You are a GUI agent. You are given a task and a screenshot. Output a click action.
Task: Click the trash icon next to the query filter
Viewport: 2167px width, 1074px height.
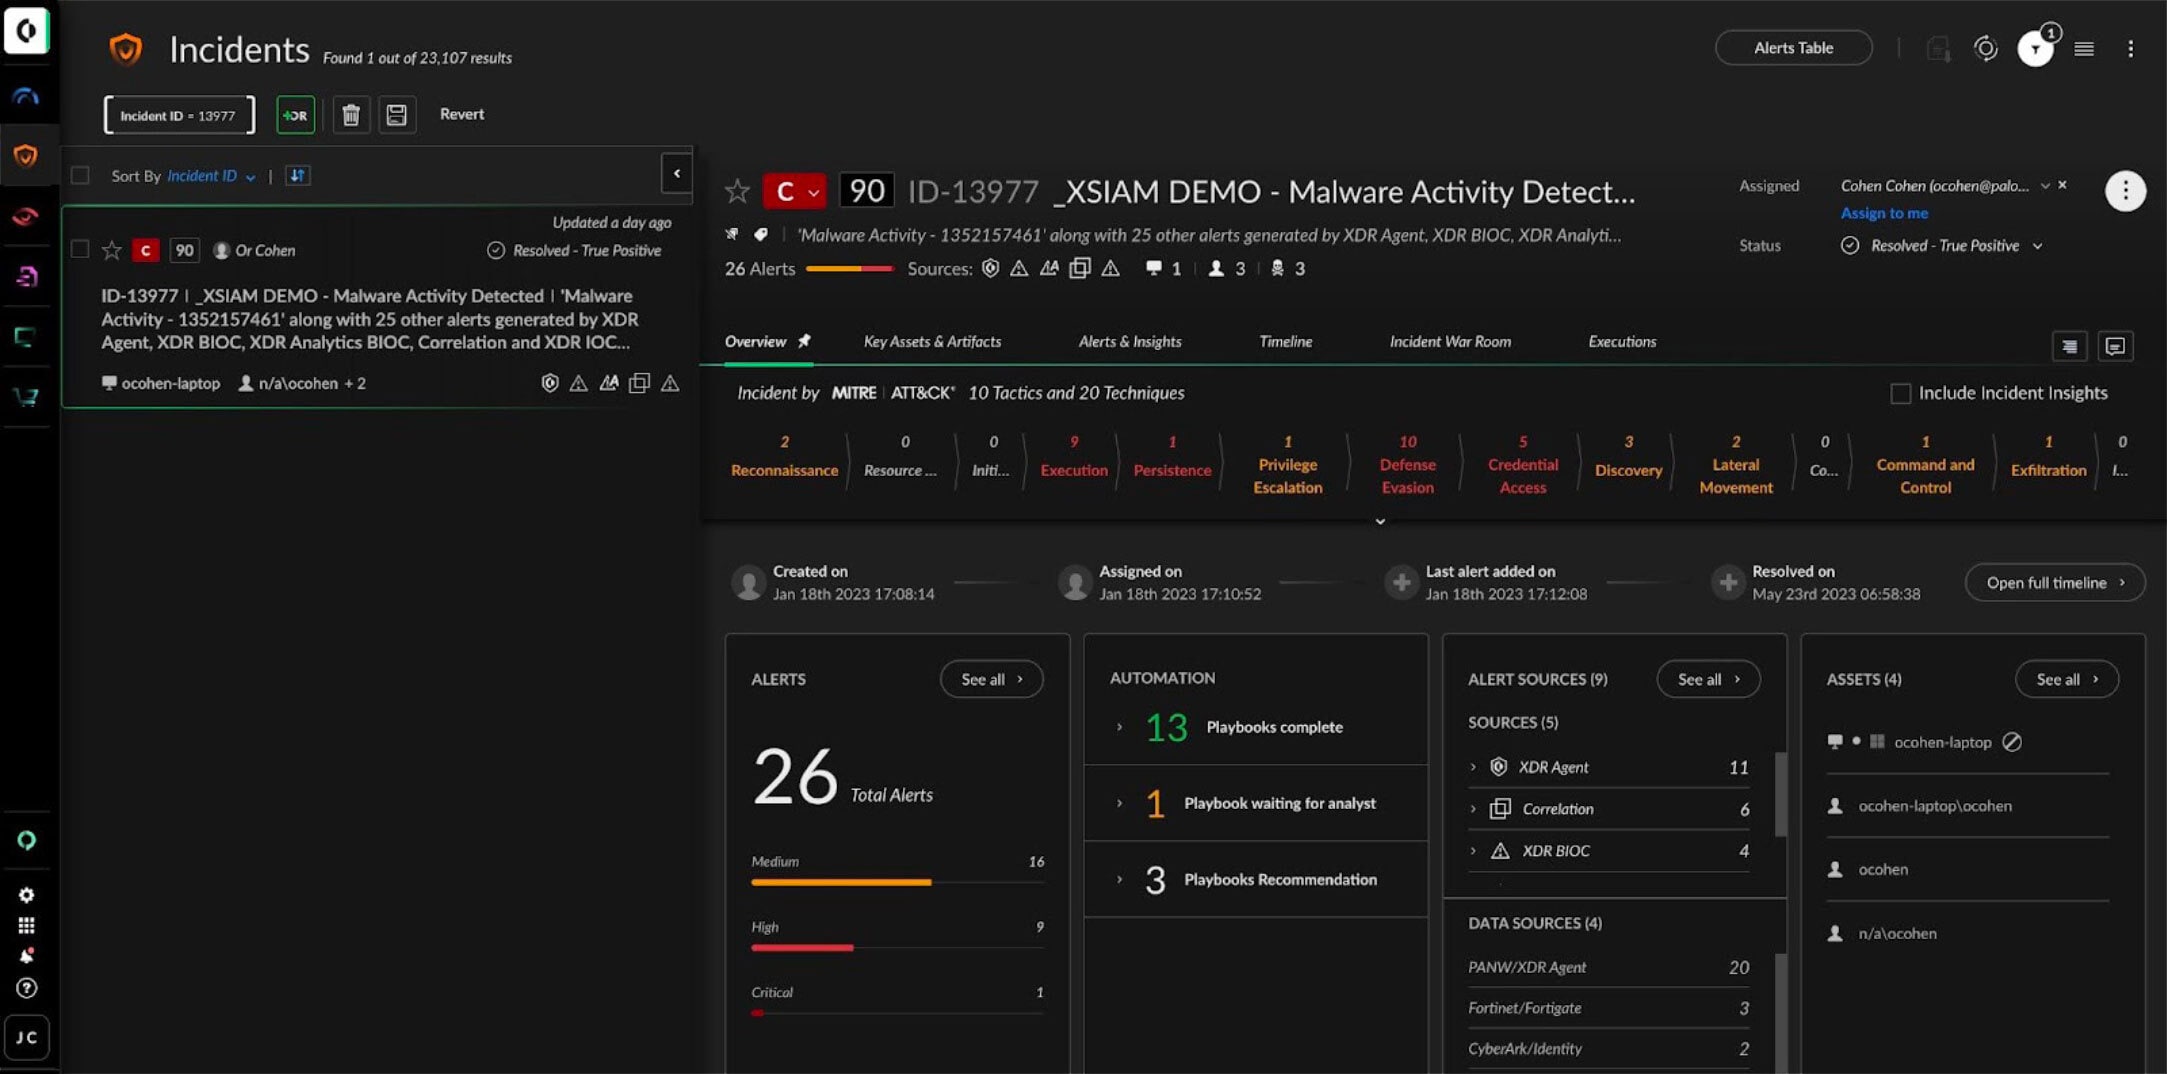pyautogui.click(x=351, y=114)
